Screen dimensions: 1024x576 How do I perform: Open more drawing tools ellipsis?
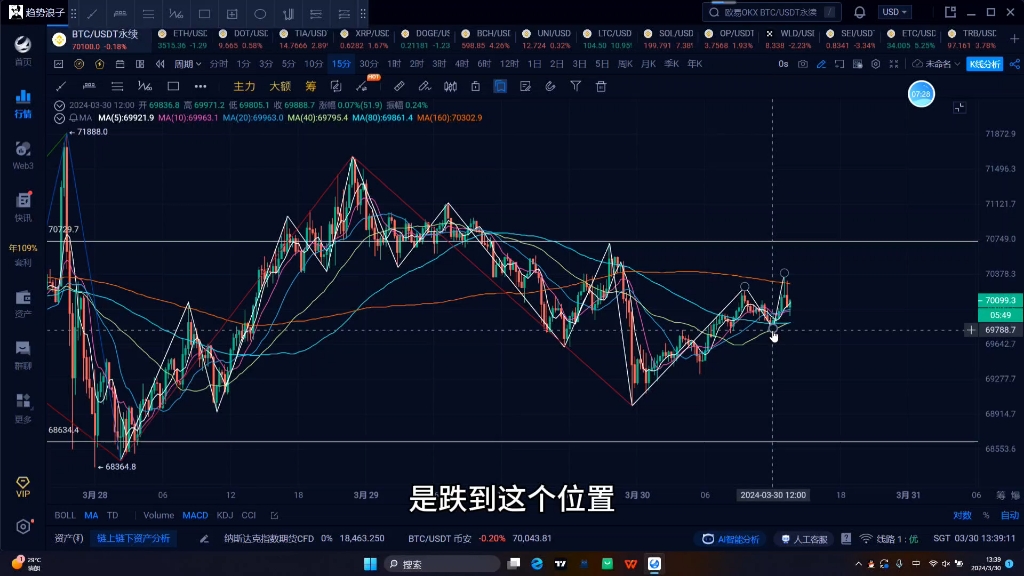tap(200, 86)
